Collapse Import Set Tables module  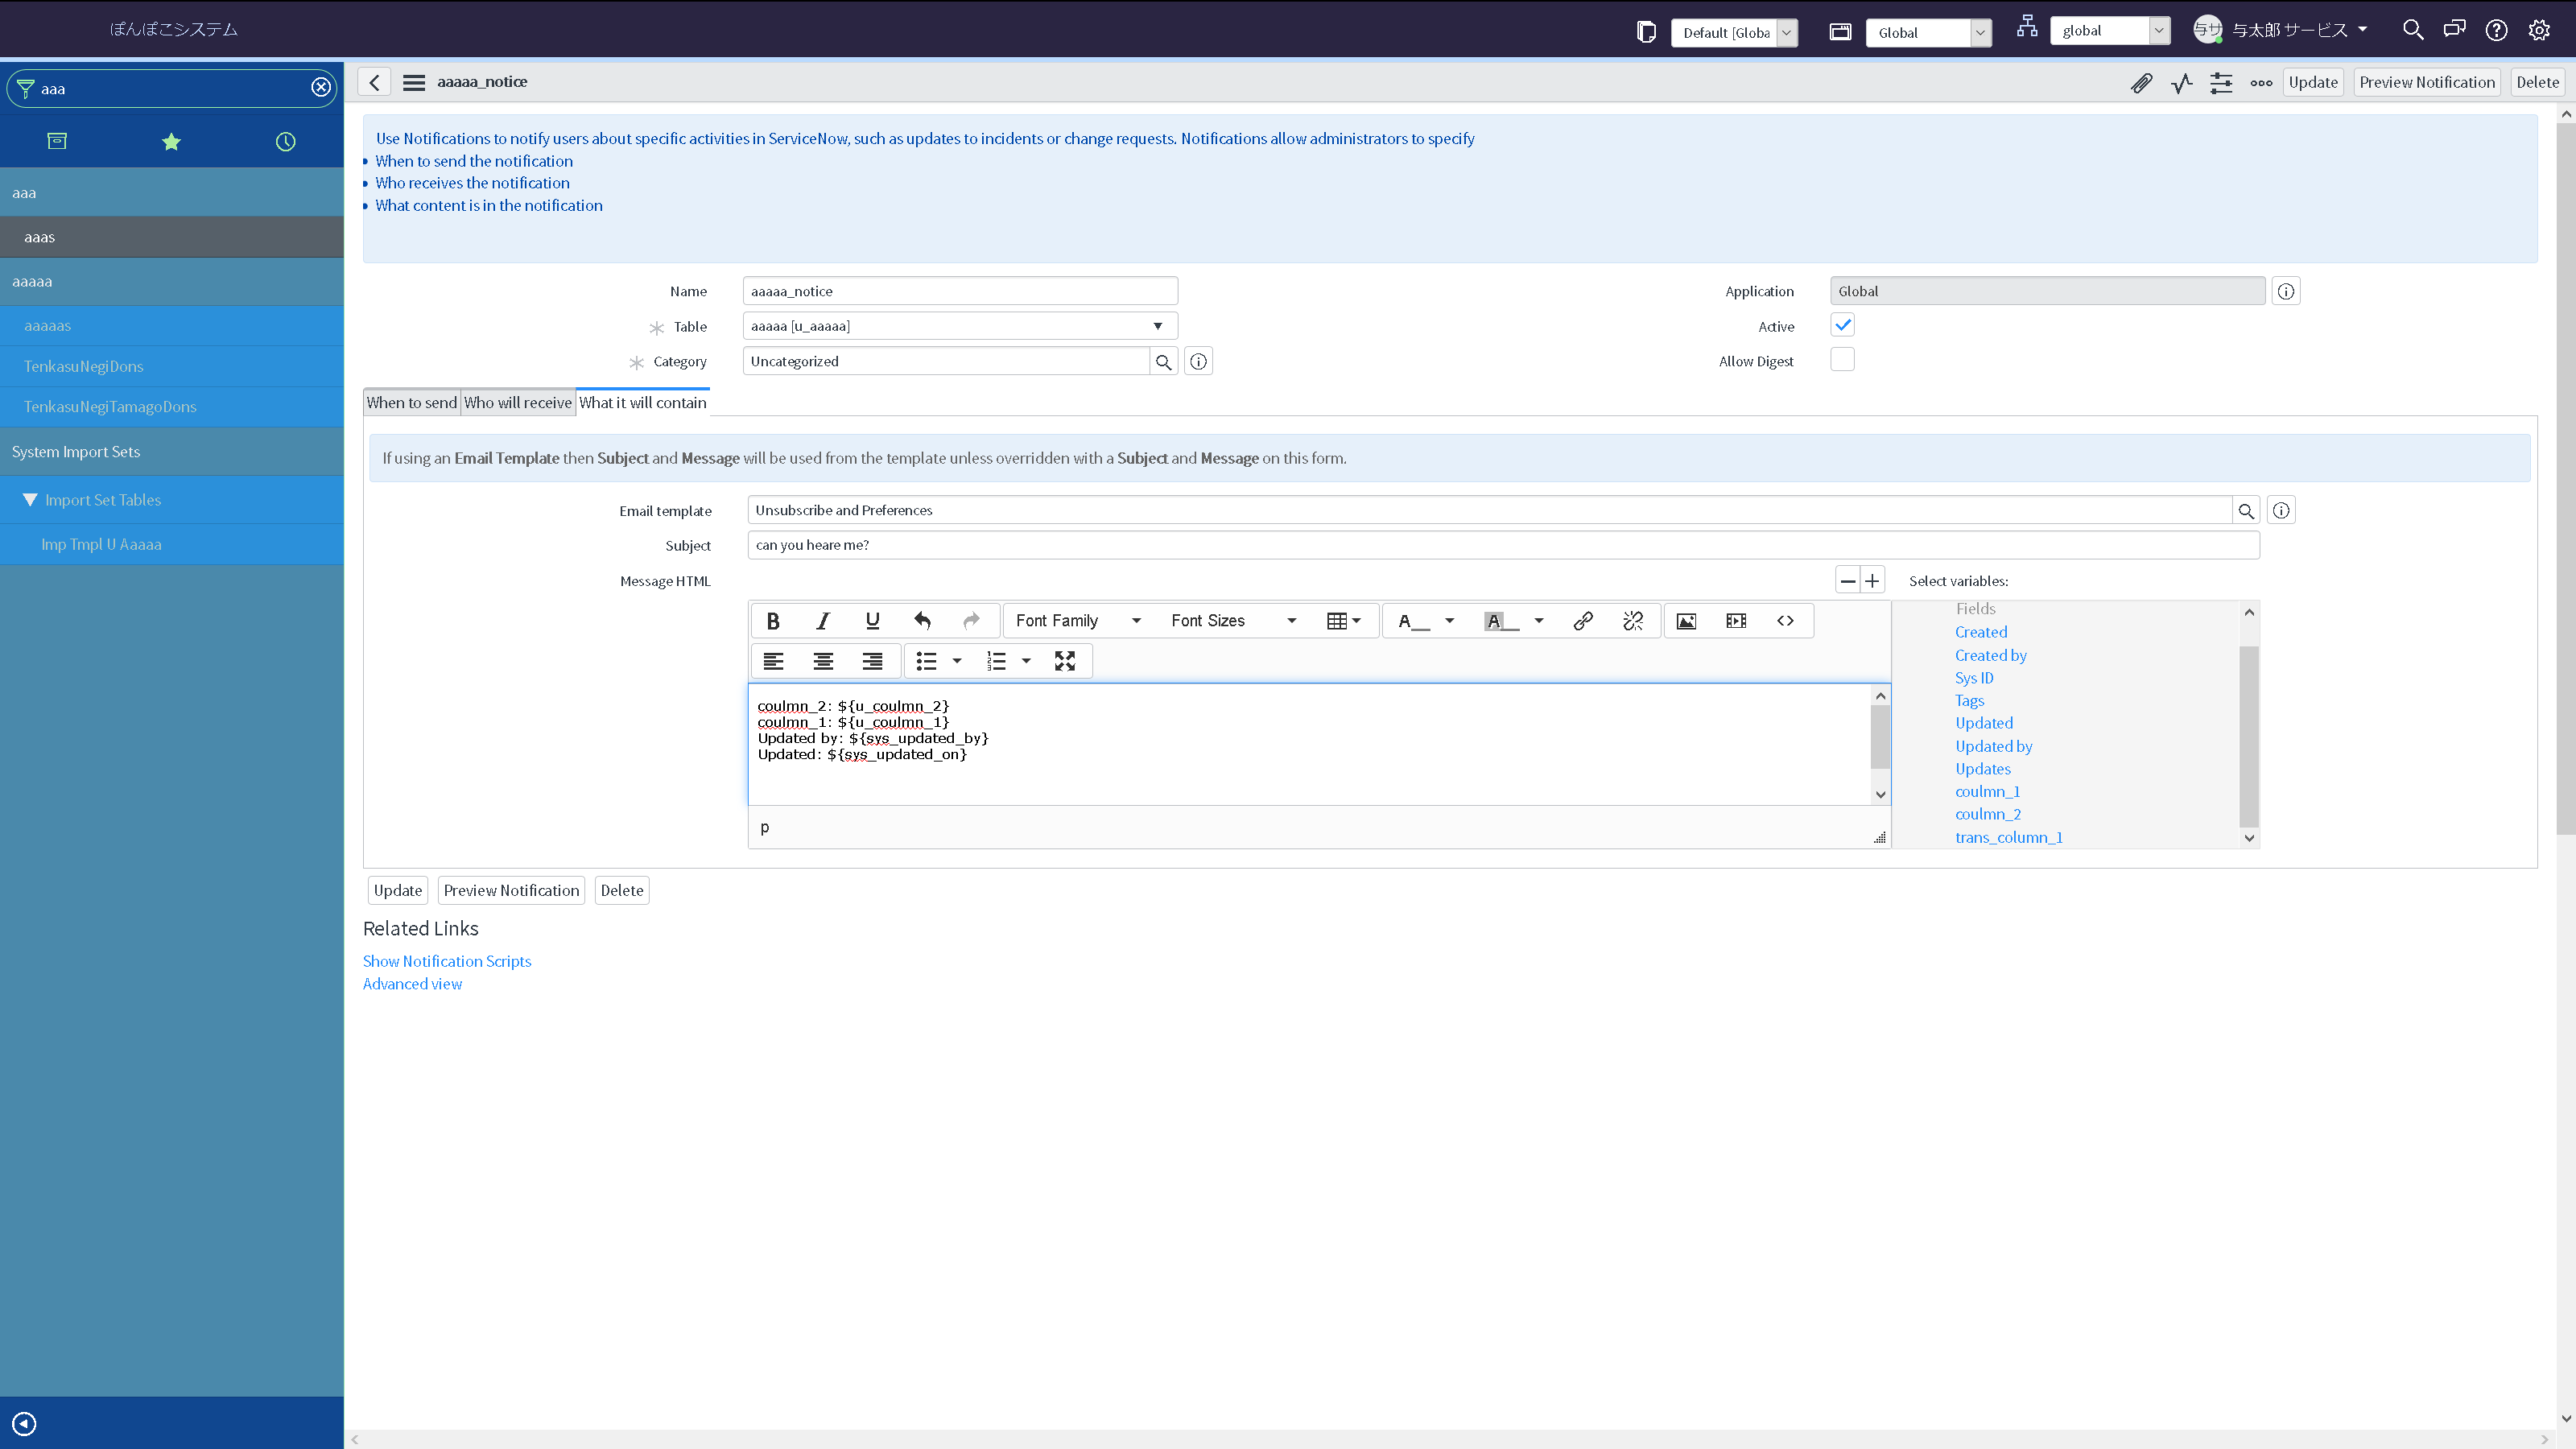click(x=30, y=500)
